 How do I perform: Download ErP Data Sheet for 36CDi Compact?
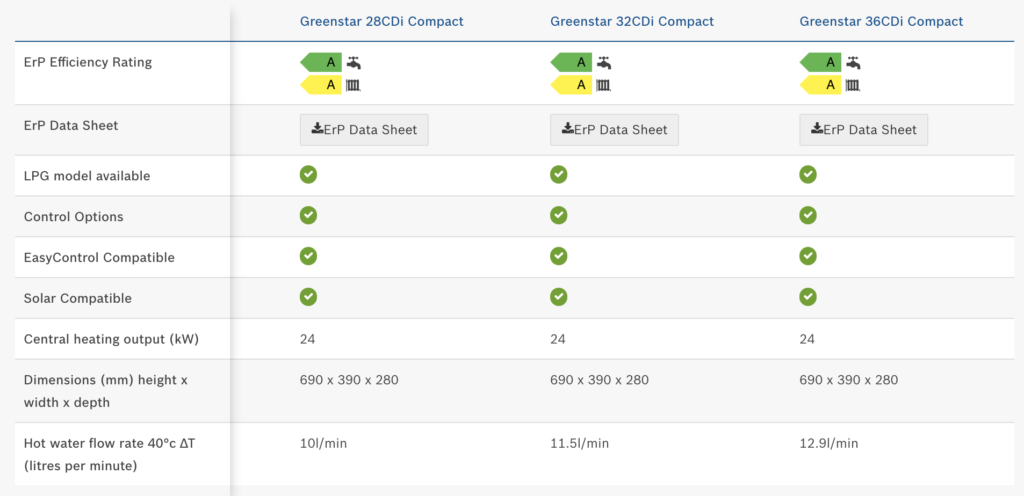(x=863, y=129)
